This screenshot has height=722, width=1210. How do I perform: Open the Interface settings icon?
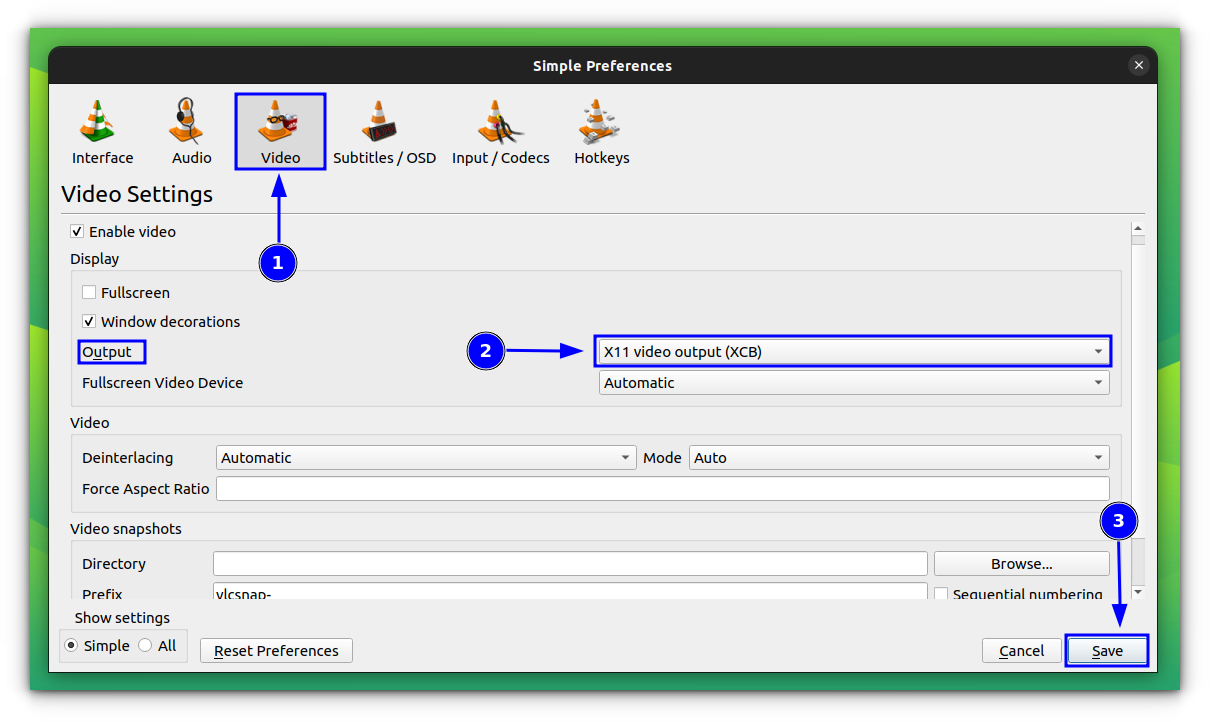(x=101, y=130)
